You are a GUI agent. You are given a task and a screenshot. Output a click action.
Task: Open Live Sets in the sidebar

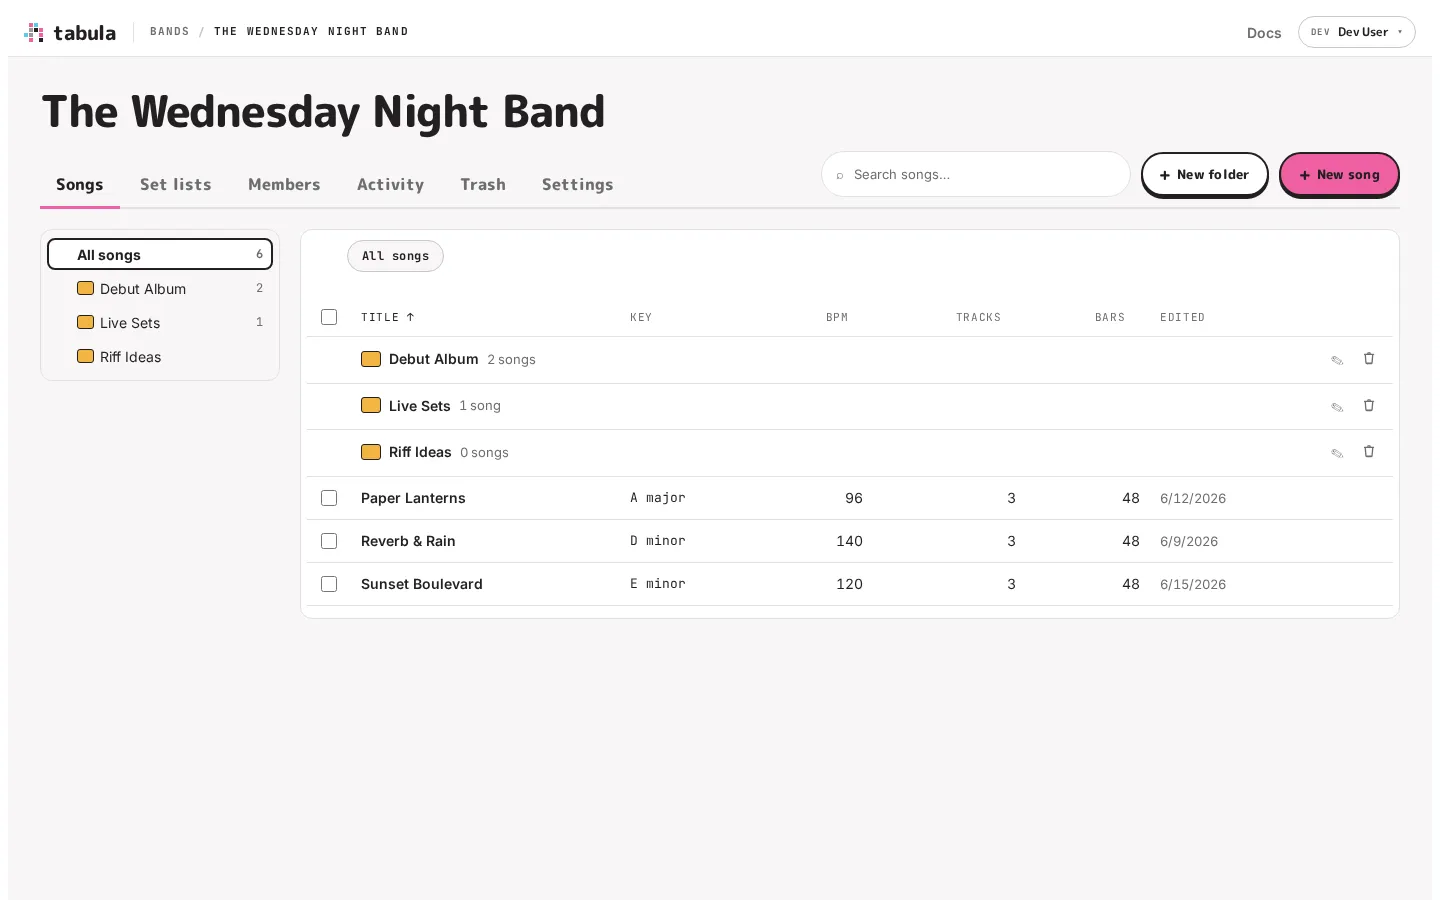(160, 322)
